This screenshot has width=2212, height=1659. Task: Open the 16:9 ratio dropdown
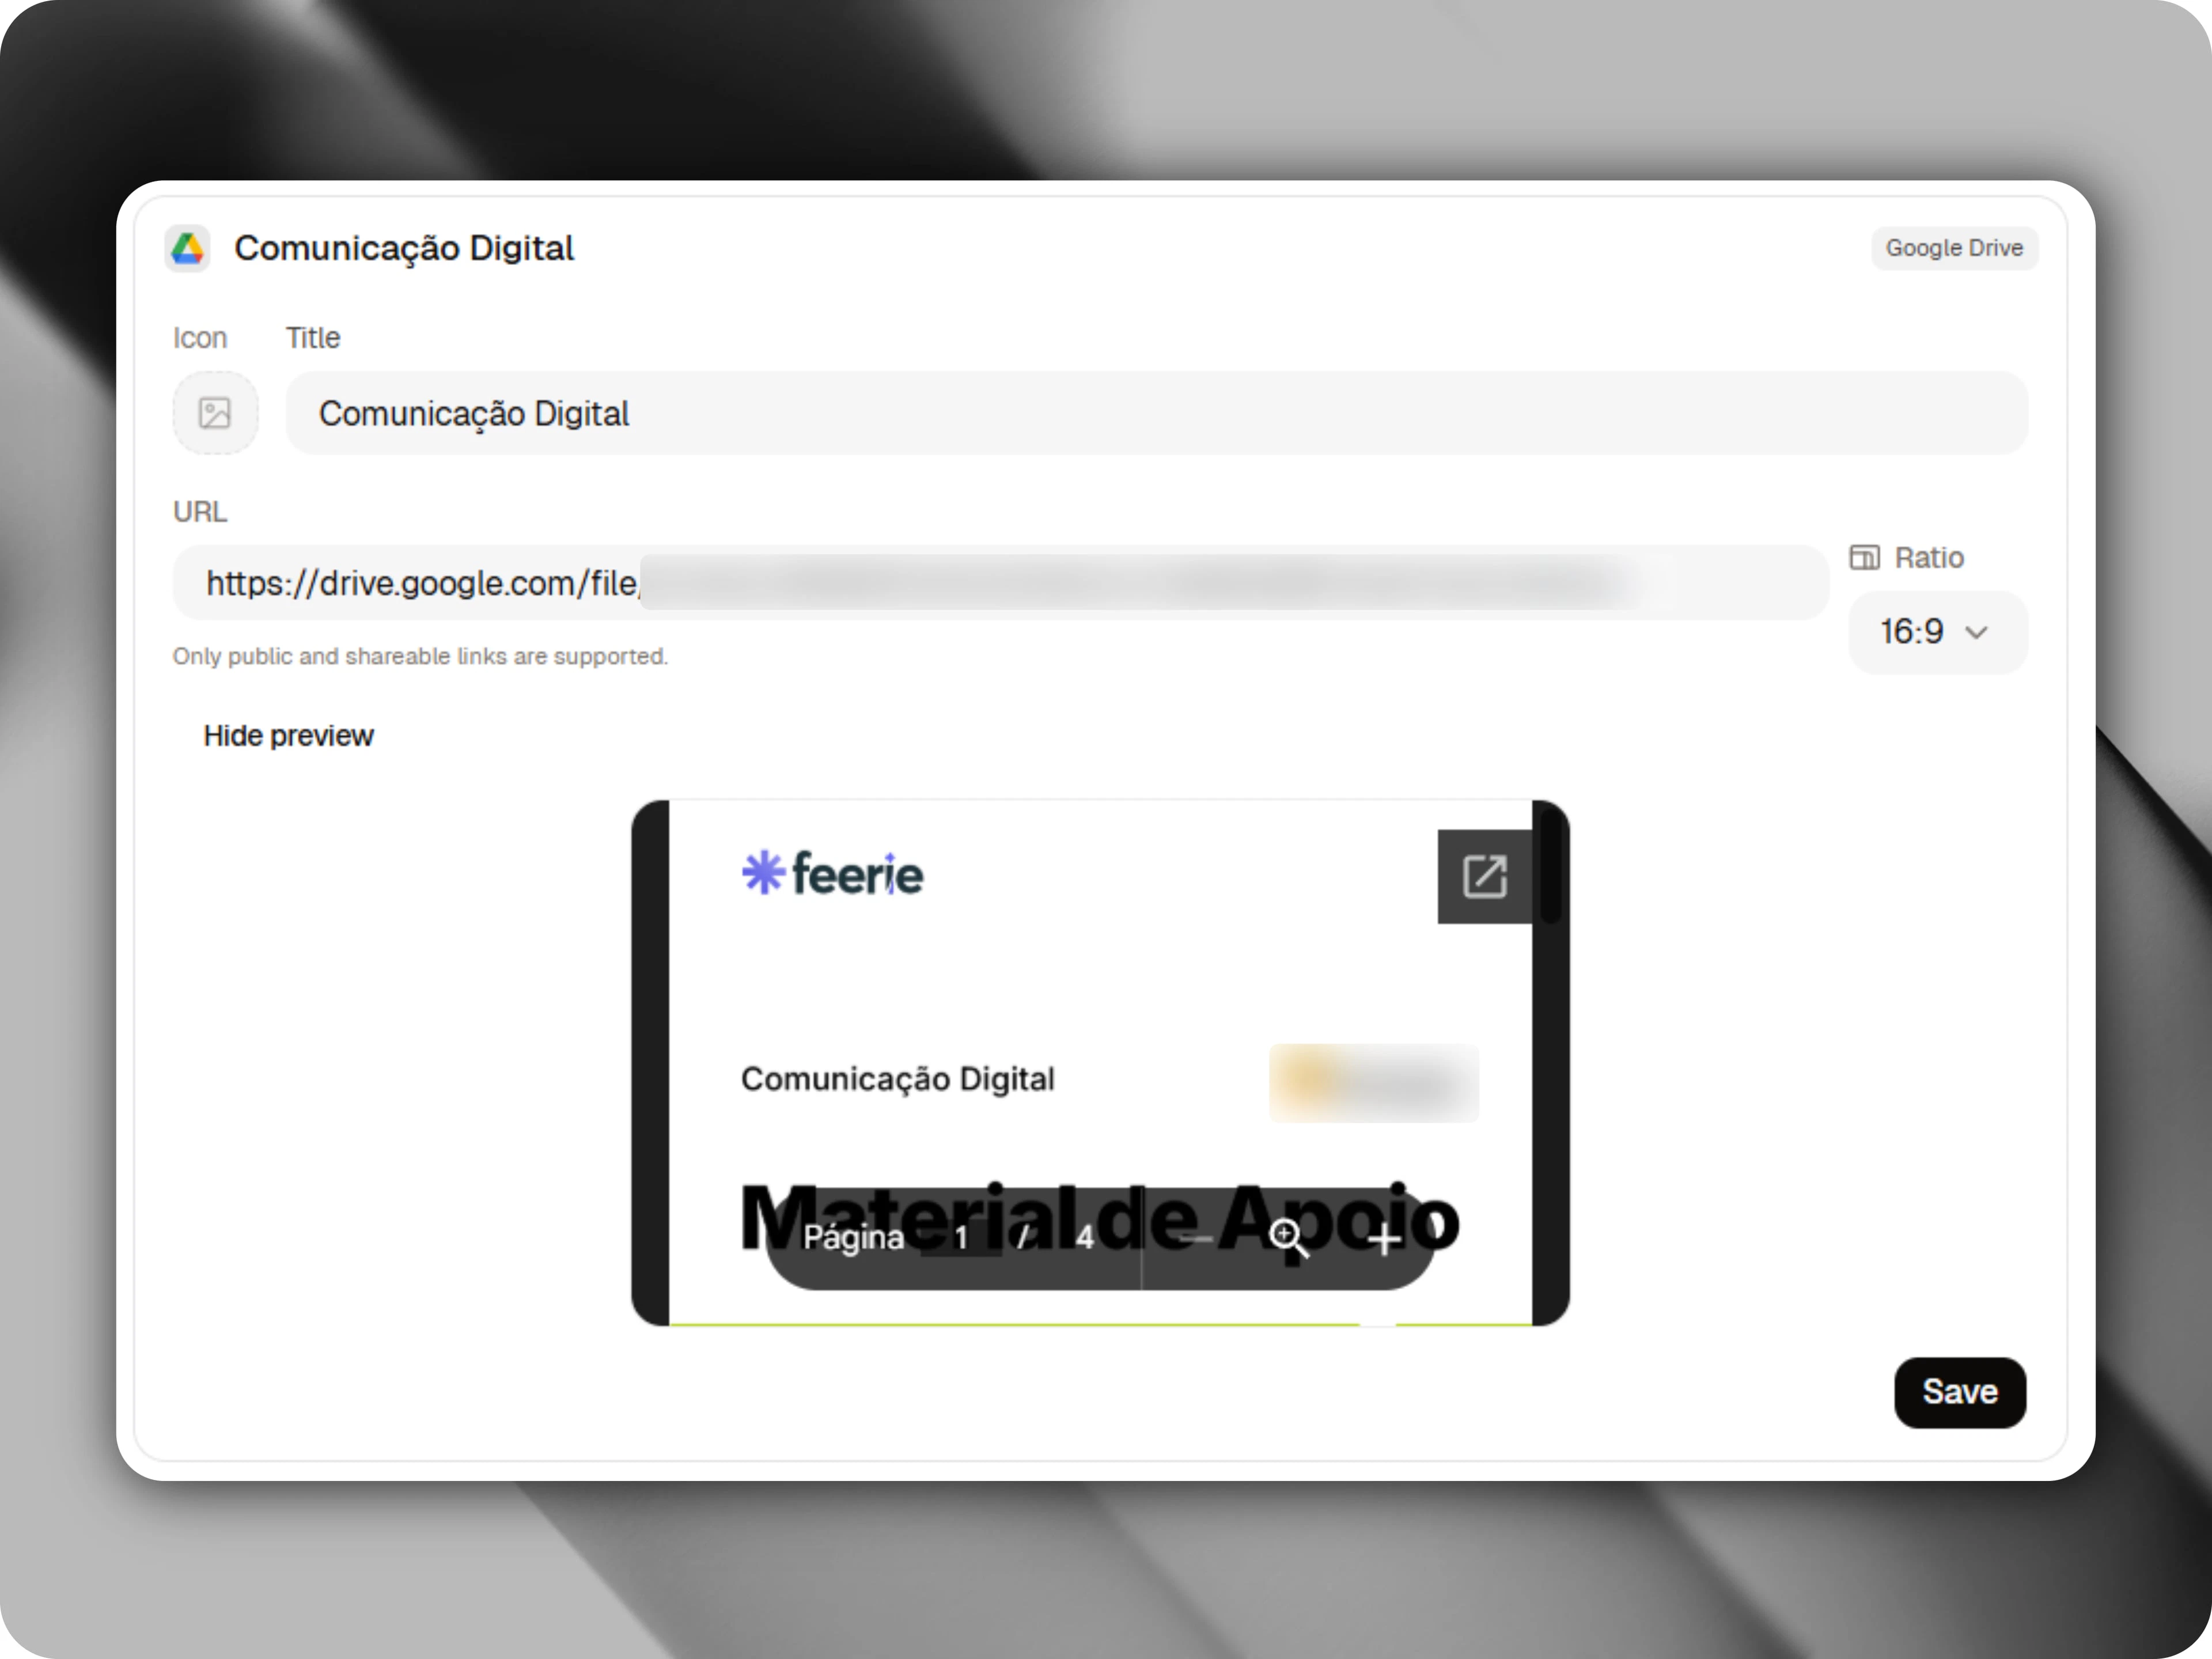[x=1937, y=632]
